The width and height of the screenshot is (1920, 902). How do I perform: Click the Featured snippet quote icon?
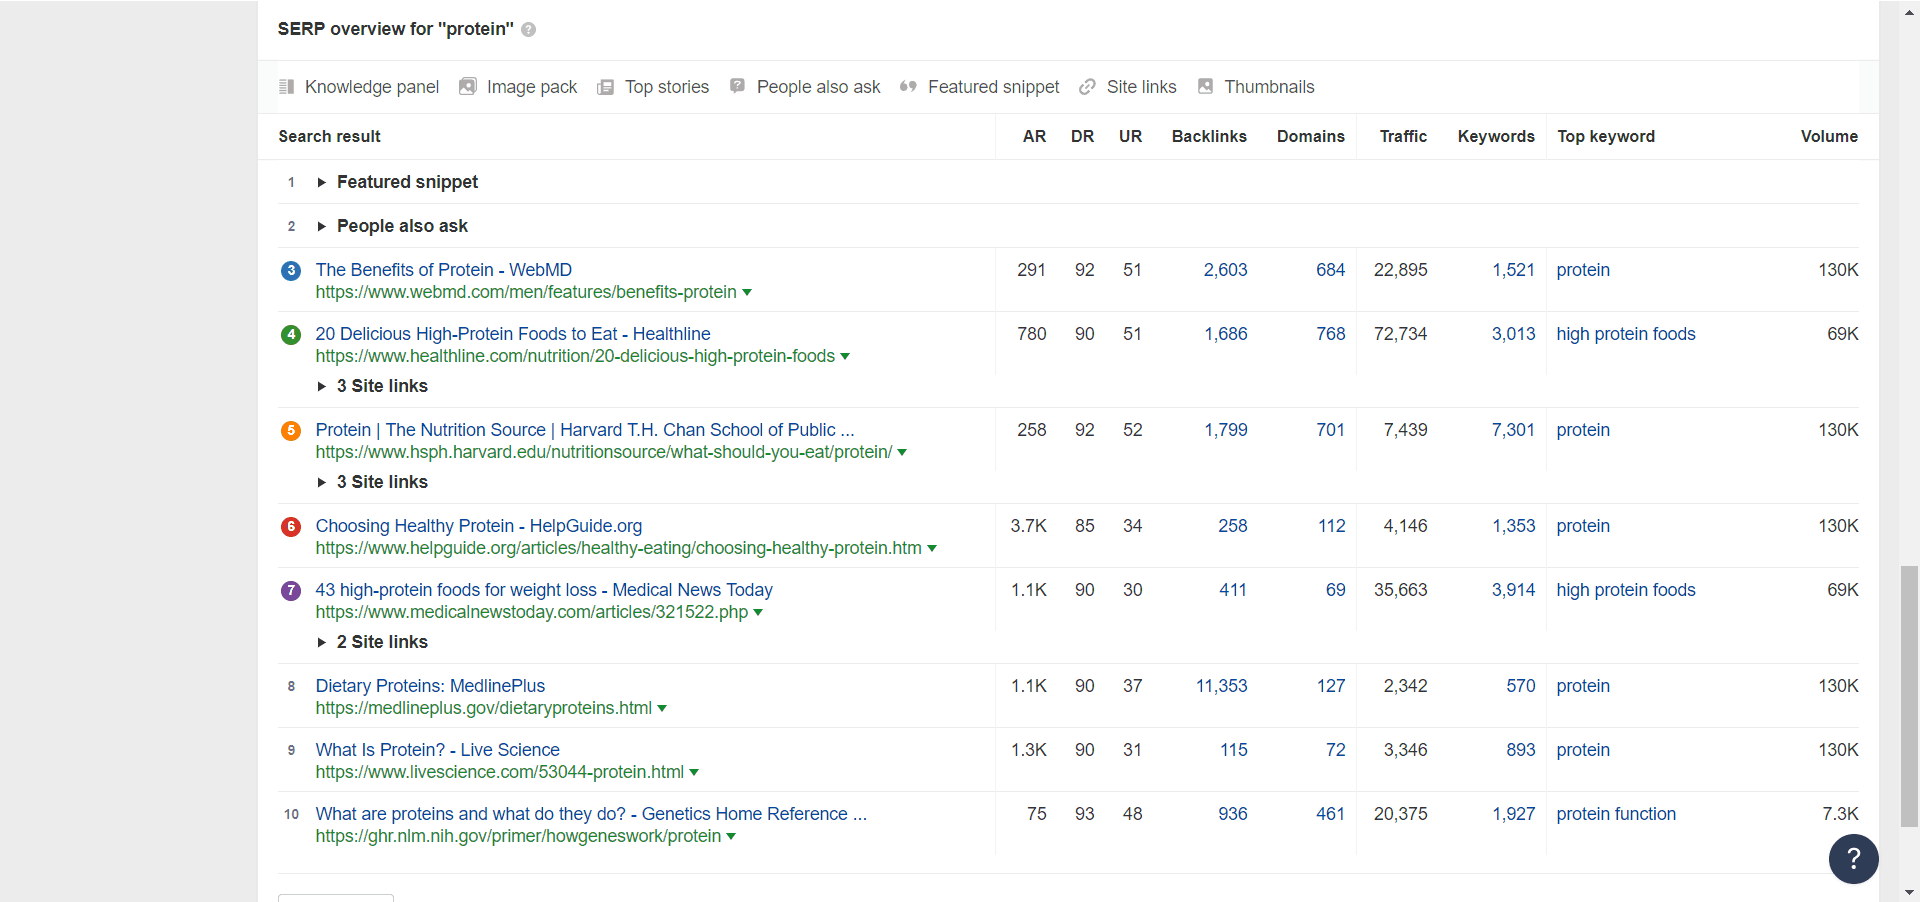908,87
